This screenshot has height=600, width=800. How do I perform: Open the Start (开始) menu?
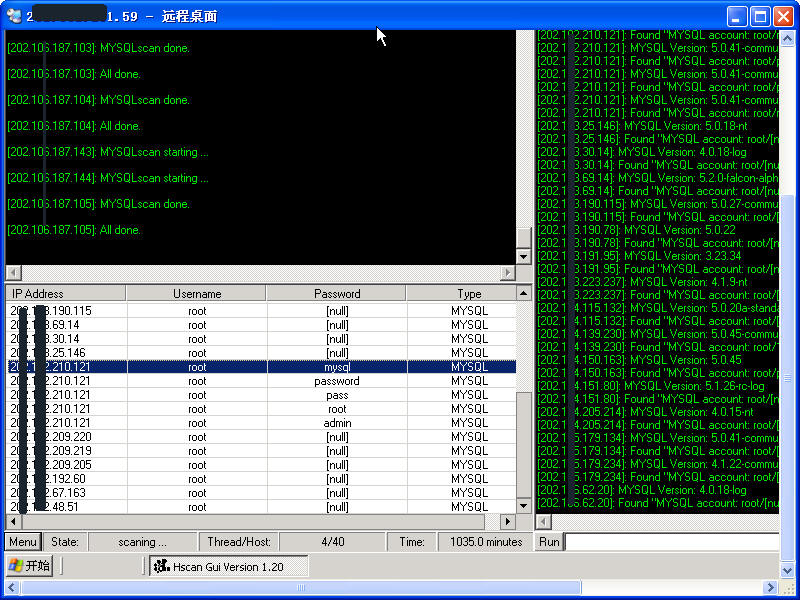pos(30,566)
